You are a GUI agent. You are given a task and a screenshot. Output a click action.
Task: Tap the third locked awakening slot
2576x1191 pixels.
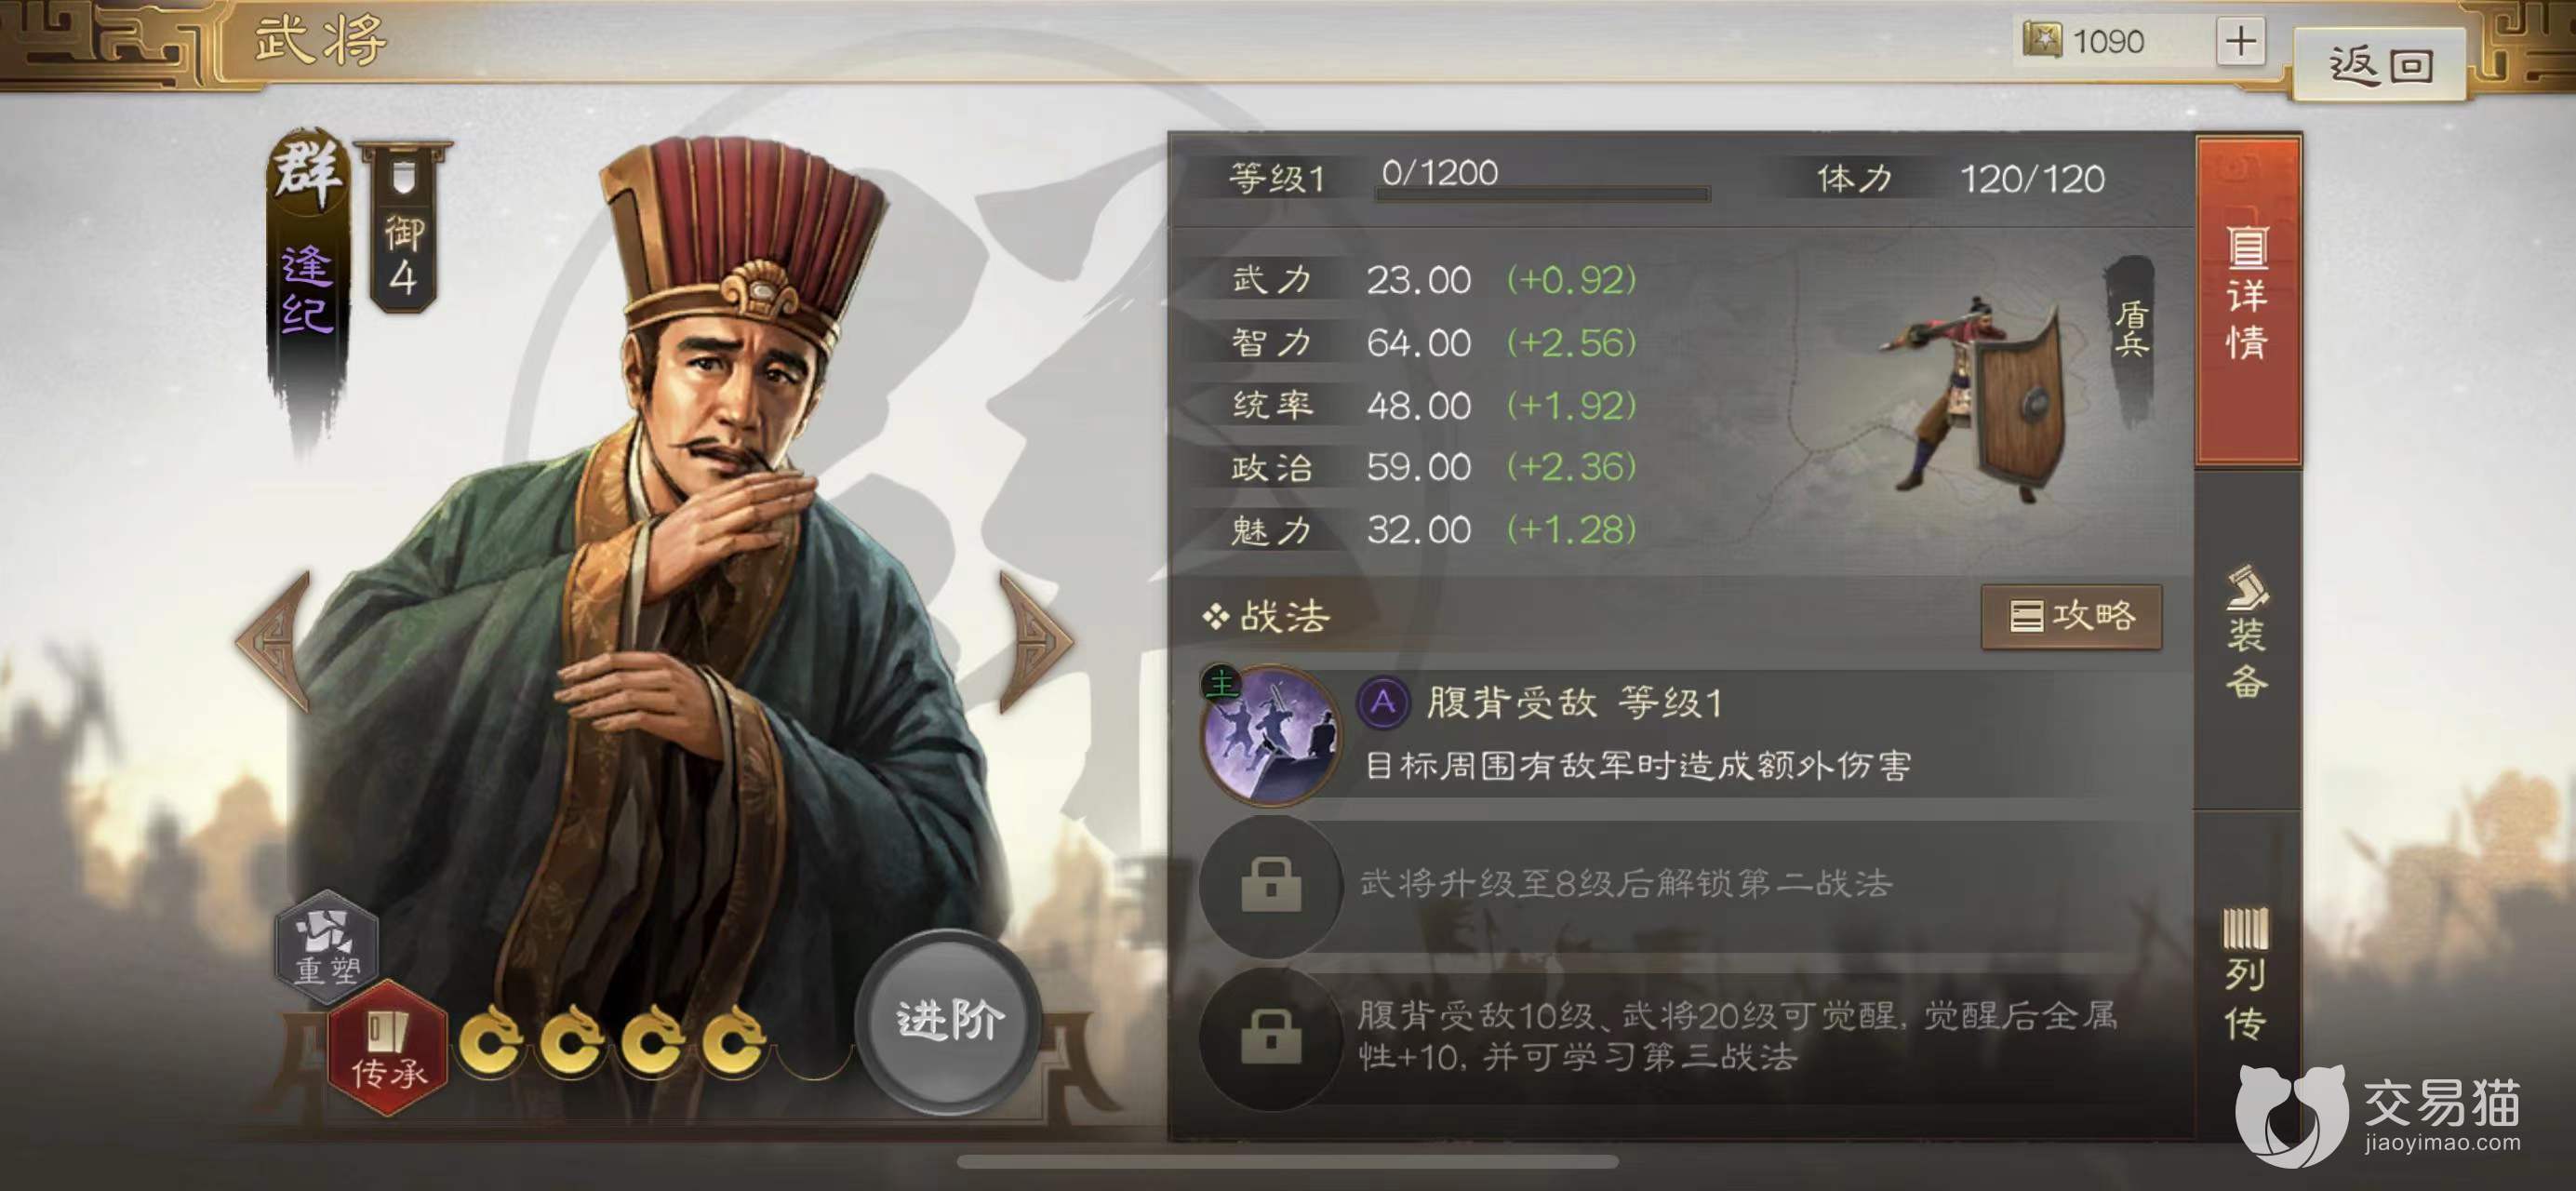[1270, 1038]
